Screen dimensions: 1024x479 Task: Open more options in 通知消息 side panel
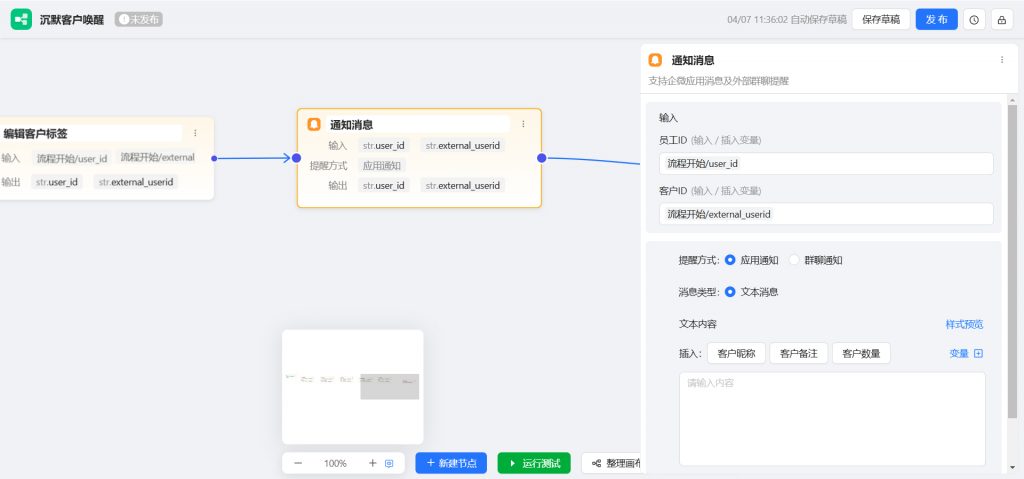tap(1002, 59)
